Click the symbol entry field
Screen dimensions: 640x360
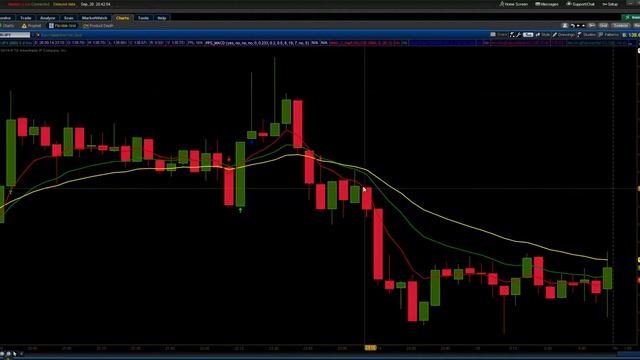(15, 35)
